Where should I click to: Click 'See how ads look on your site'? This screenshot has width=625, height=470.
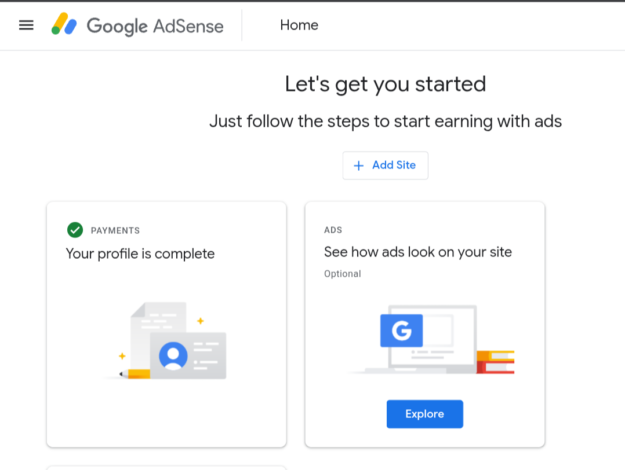[418, 252]
